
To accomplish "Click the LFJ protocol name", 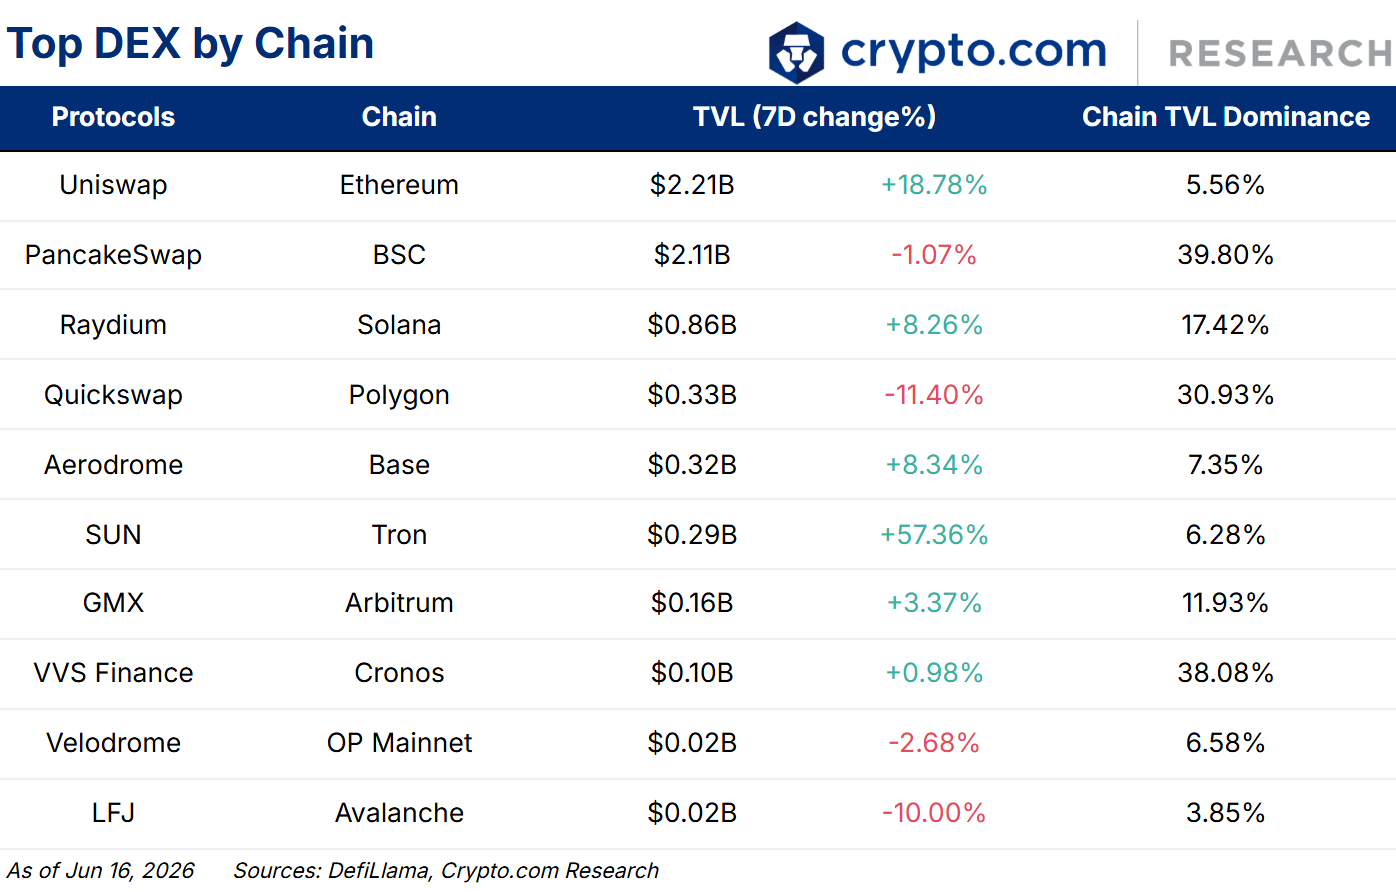I will (x=113, y=813).
